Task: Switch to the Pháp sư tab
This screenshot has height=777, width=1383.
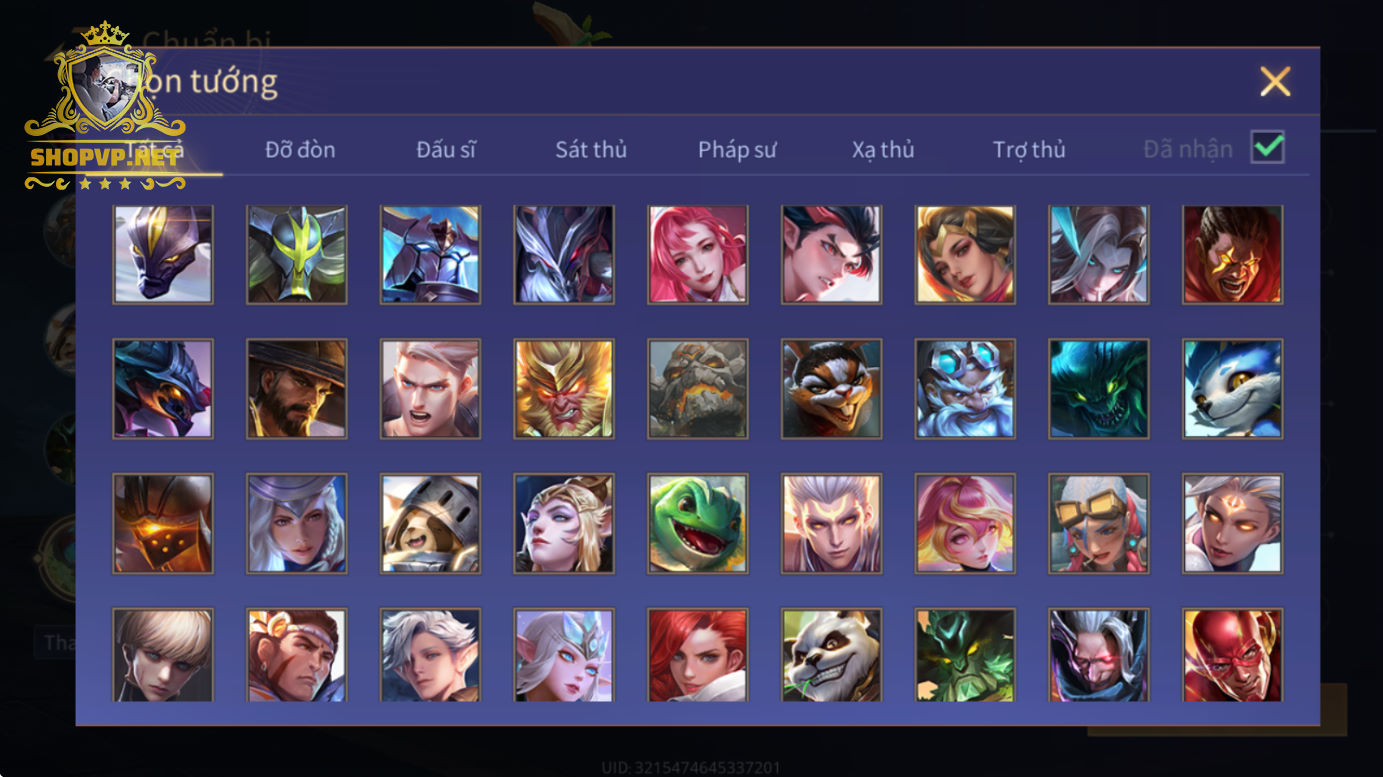Action: [x=737, y=150]
